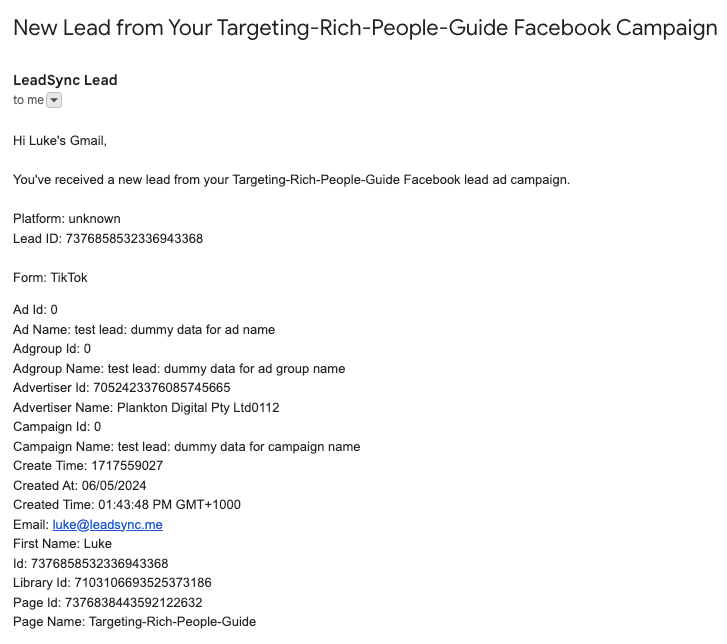Click the Page Id value line
This screenshot has height=644, width=727.
108,602
